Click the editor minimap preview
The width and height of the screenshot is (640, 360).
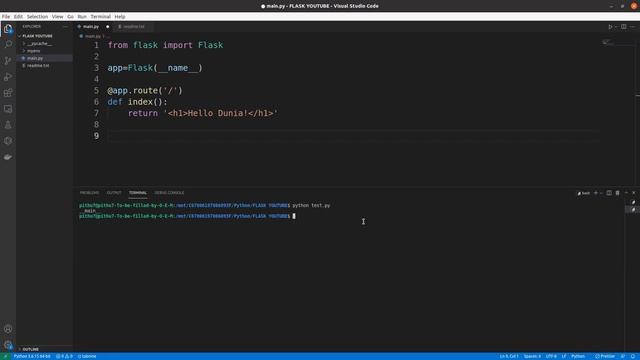click(608, 42)
